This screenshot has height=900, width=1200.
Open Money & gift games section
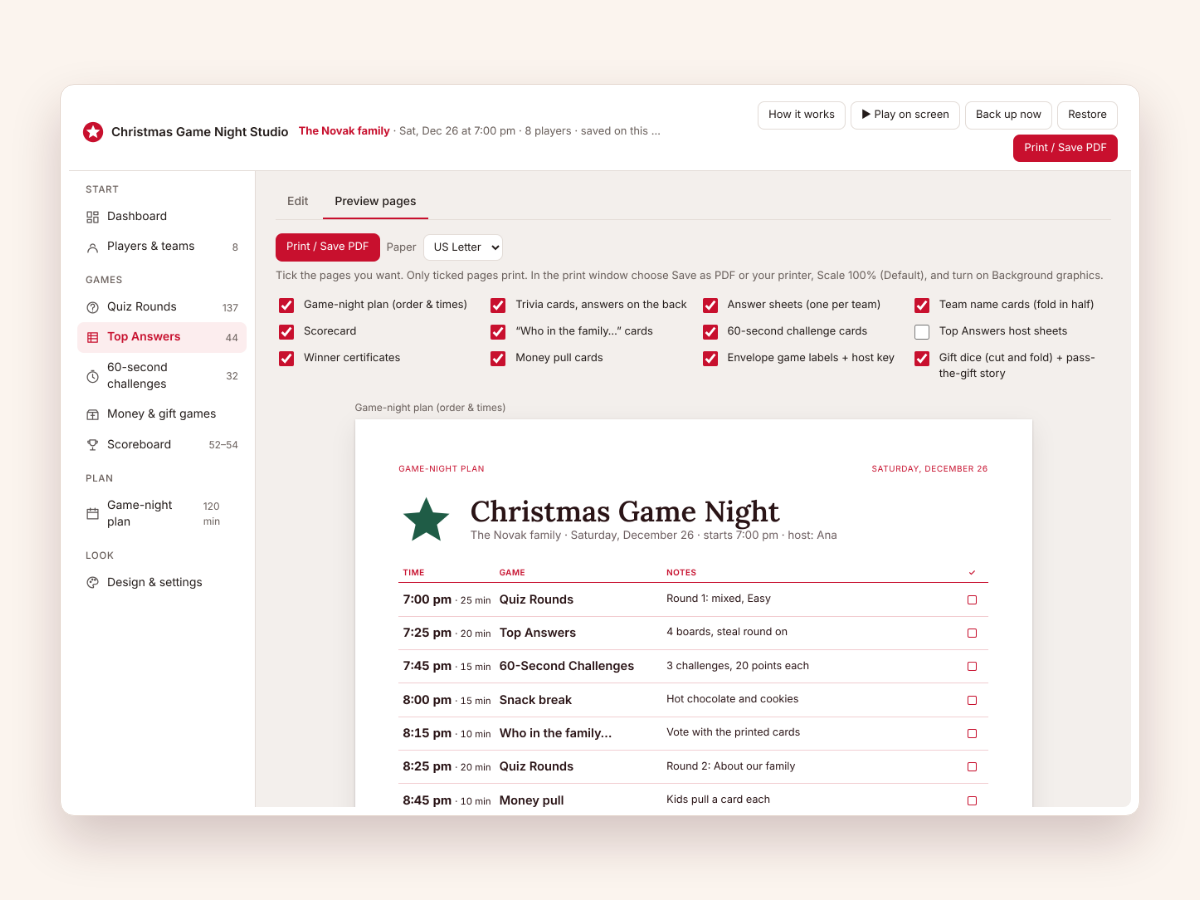(162, 414)
